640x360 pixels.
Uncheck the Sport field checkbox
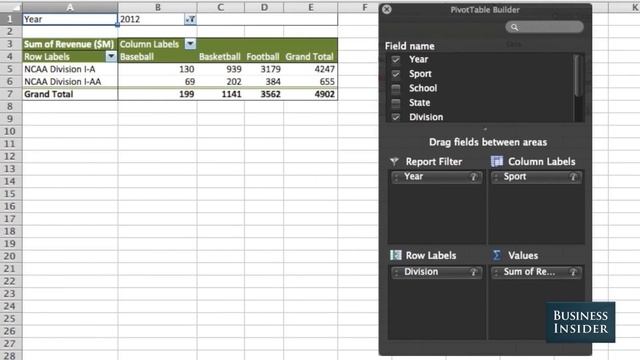[396, 74]
